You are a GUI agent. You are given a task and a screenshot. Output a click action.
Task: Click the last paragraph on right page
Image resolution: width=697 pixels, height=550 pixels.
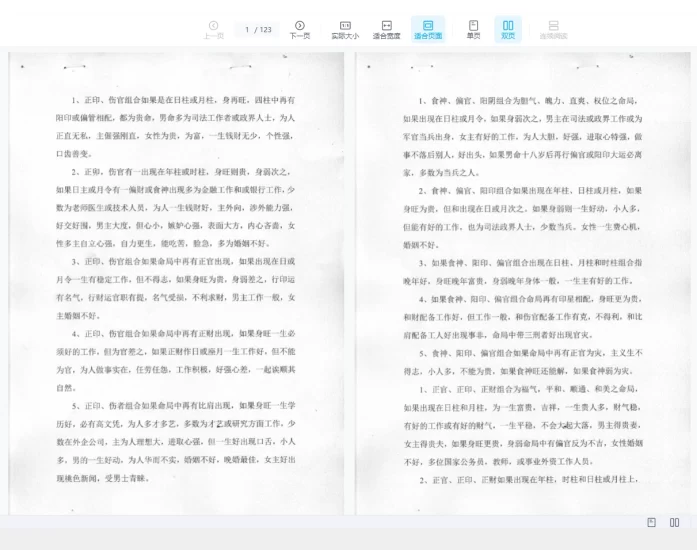[x=522, y=479]
